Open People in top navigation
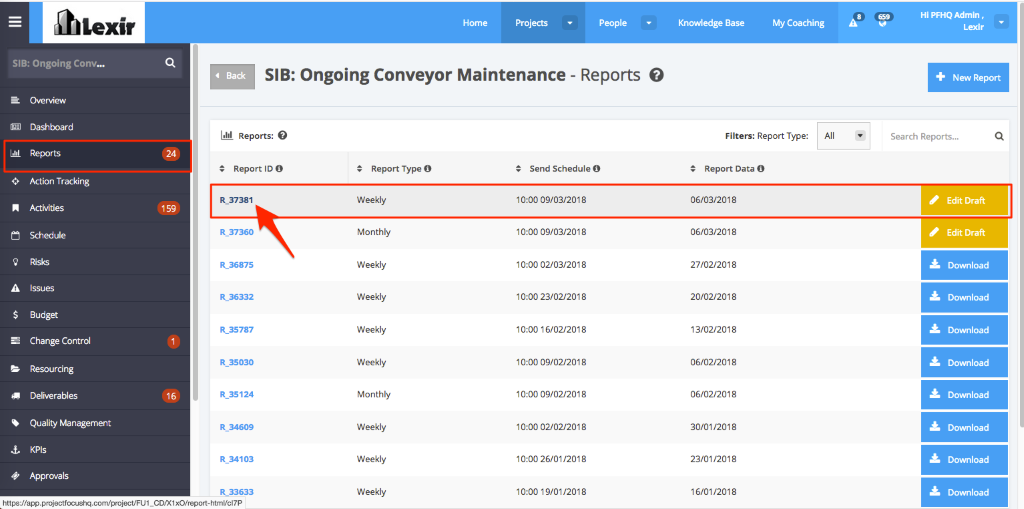 613,23
